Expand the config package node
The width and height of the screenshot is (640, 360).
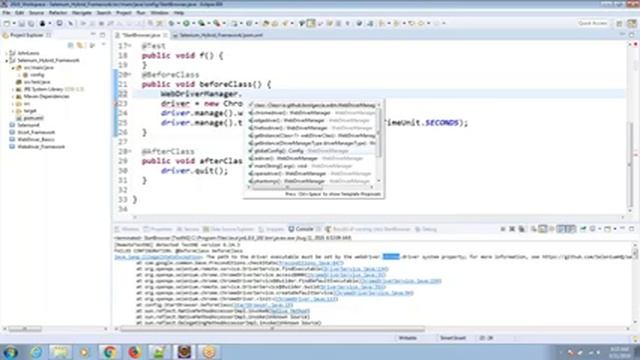click(19, 75)
